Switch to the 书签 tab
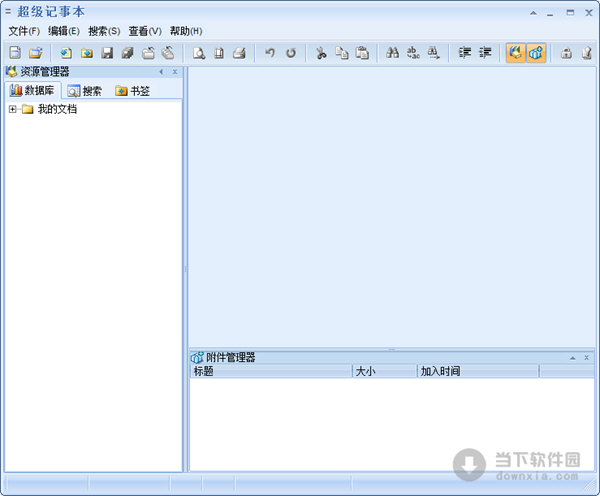Viewport: 600px width, 496px height. point(133,91)
